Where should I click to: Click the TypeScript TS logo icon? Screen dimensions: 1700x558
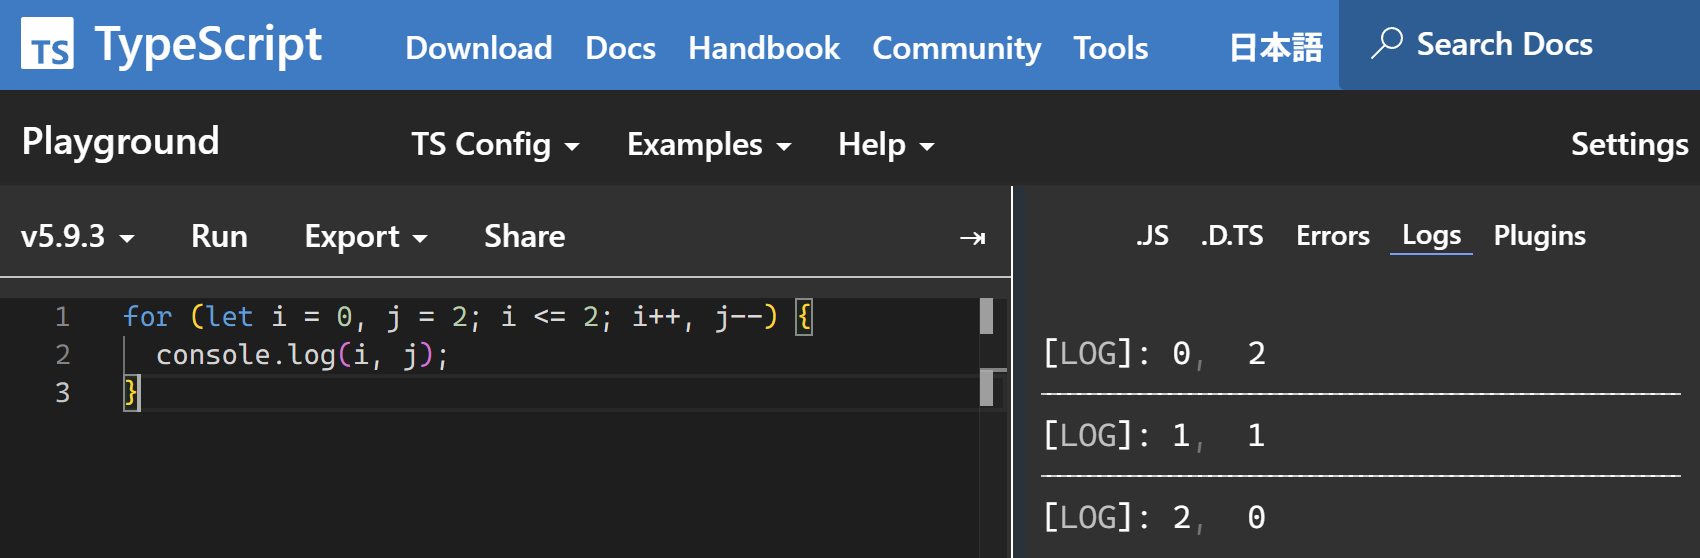pos(47,45)
